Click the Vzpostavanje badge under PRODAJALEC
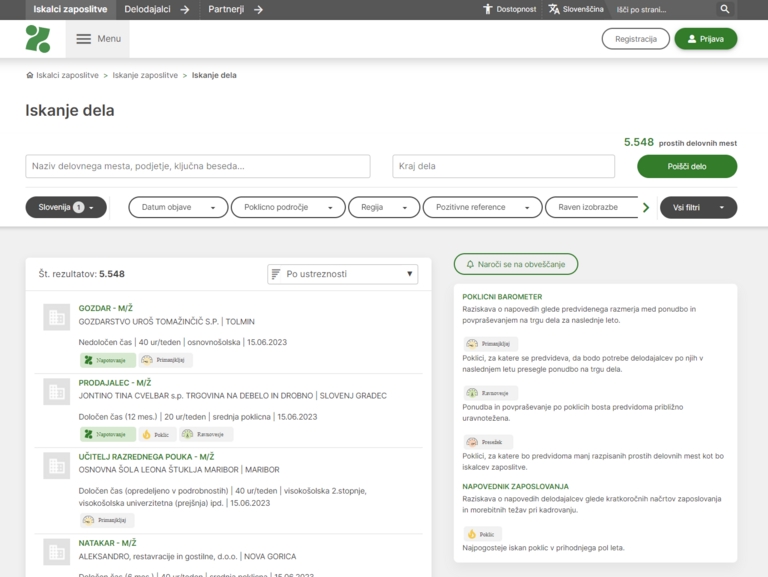 tap(107, 434)
